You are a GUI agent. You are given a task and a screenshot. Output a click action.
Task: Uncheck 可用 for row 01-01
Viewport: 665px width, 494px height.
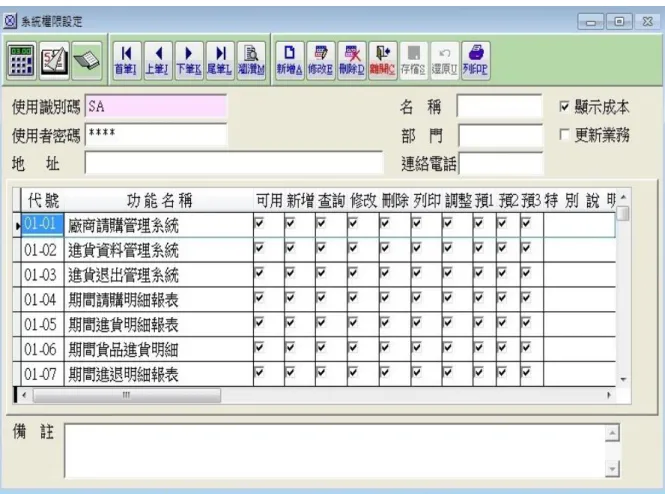[259, 223]
